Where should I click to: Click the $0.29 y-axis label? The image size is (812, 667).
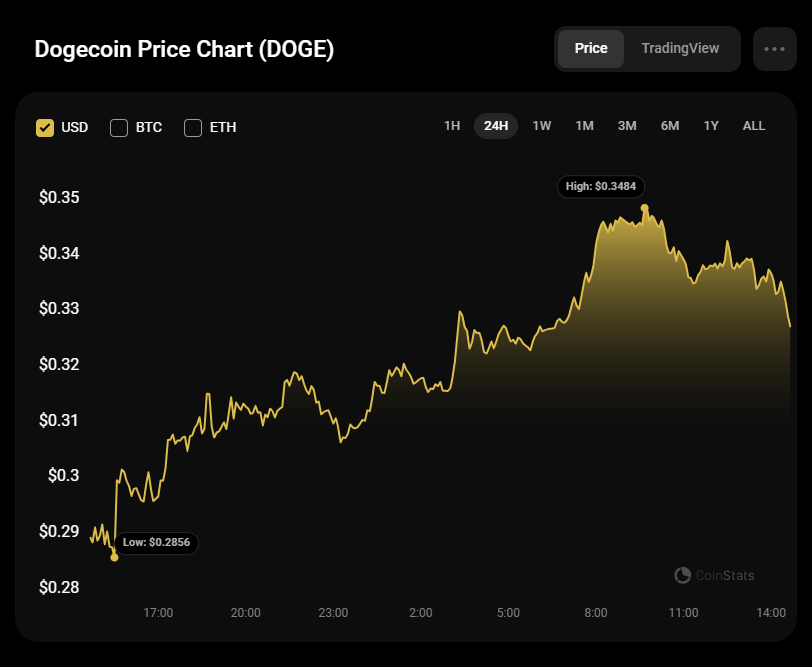pyautogui.click(x=59, y=531)
